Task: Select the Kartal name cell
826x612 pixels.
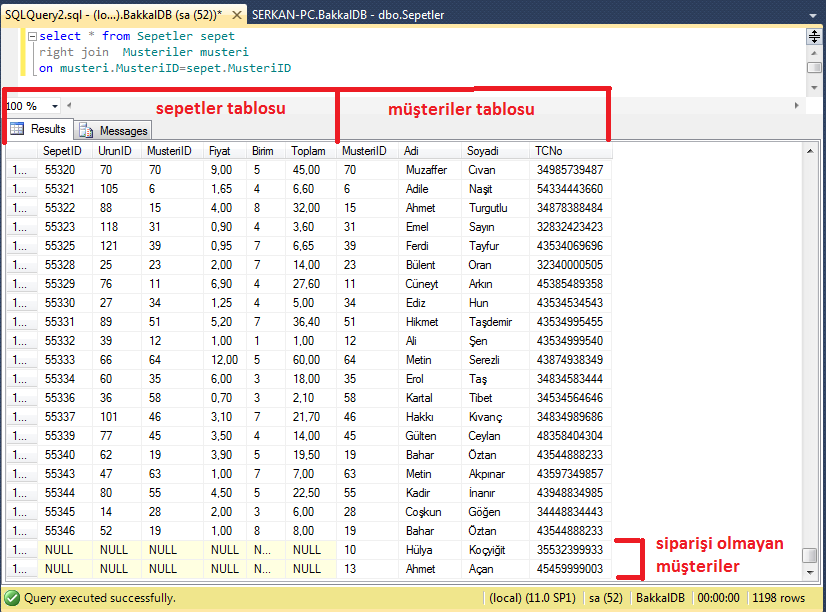Action: pos(430,398)
